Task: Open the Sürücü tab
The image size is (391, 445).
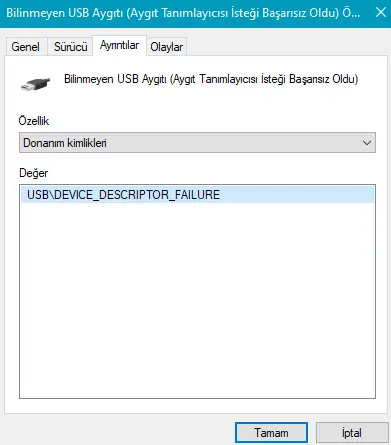Action: tap(70, 47)
